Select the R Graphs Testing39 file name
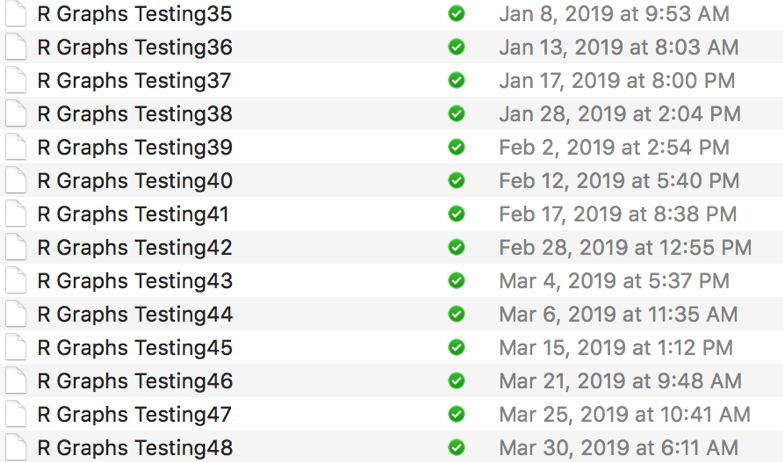The image size is (783, 462). pos(134,148)
